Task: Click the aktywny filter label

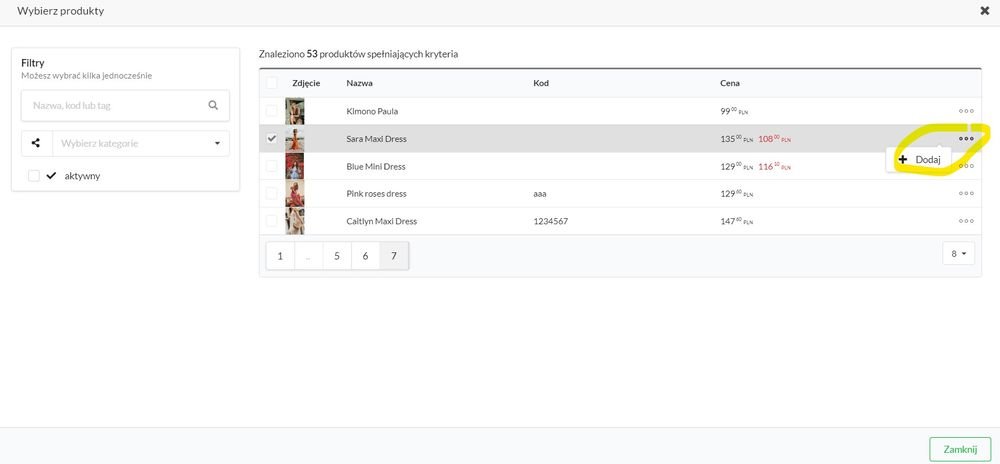Action: tap(82, 176)
